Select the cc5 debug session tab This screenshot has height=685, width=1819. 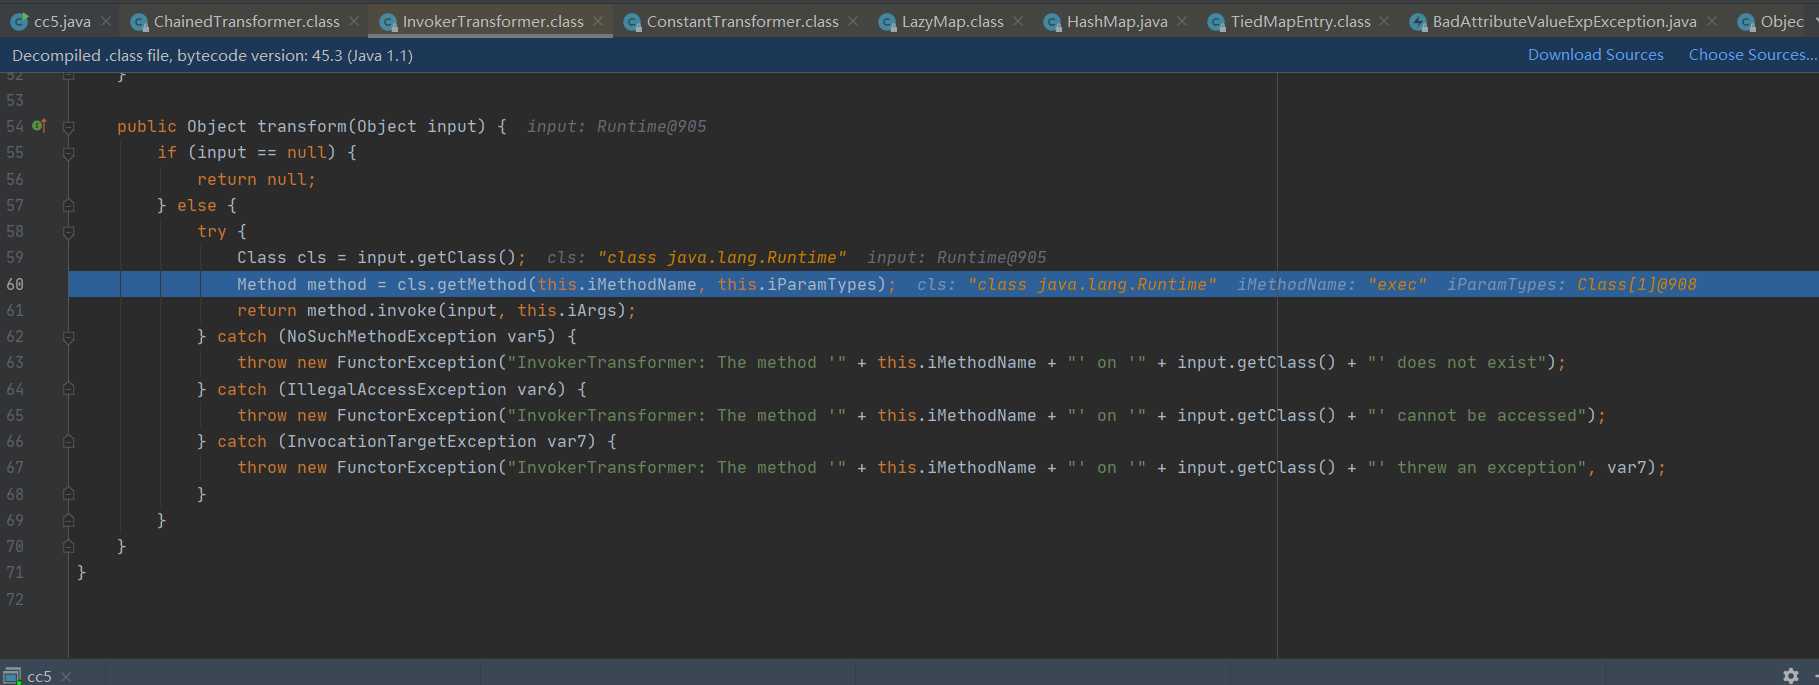tap(38, 676)
